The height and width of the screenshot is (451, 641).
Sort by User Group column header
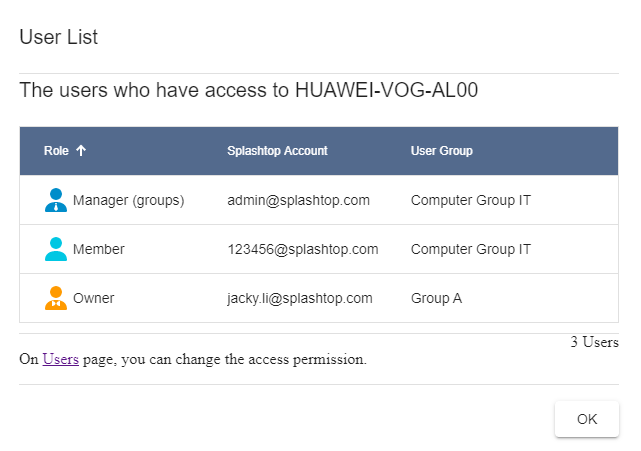coord(442,150)
